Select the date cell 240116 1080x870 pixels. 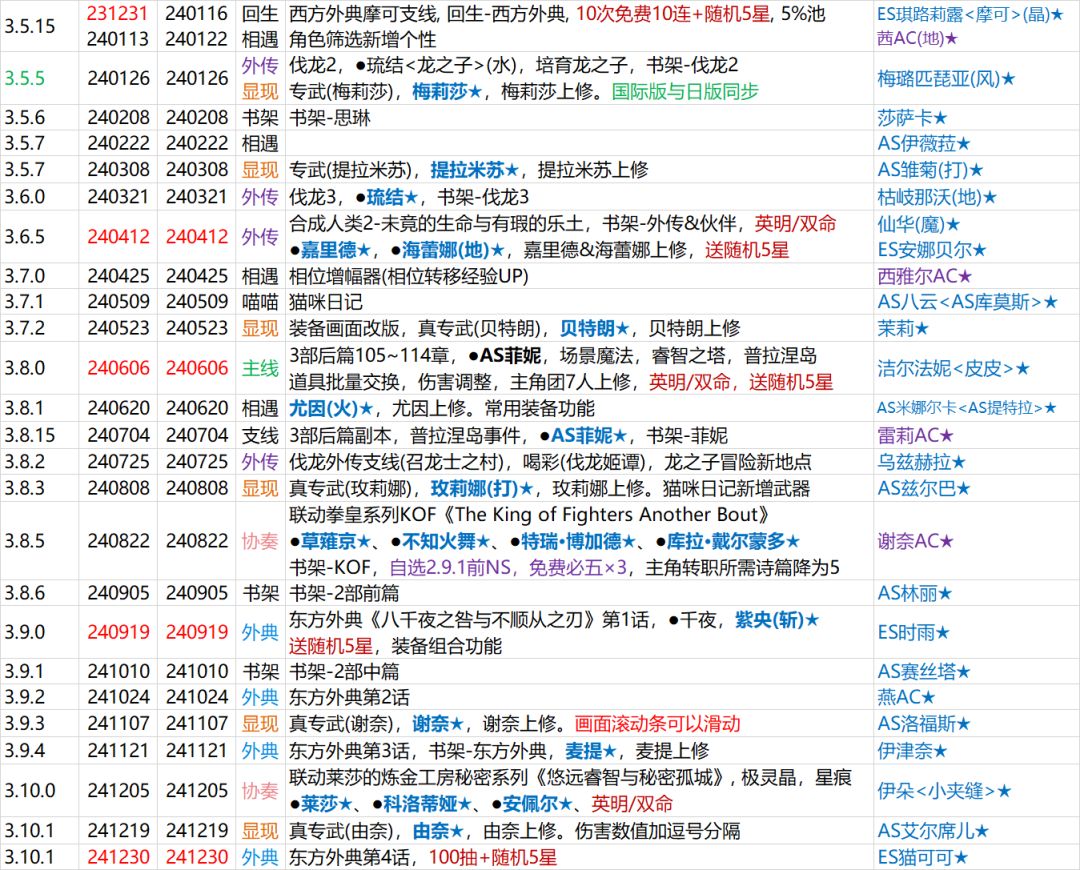point(196,14)
